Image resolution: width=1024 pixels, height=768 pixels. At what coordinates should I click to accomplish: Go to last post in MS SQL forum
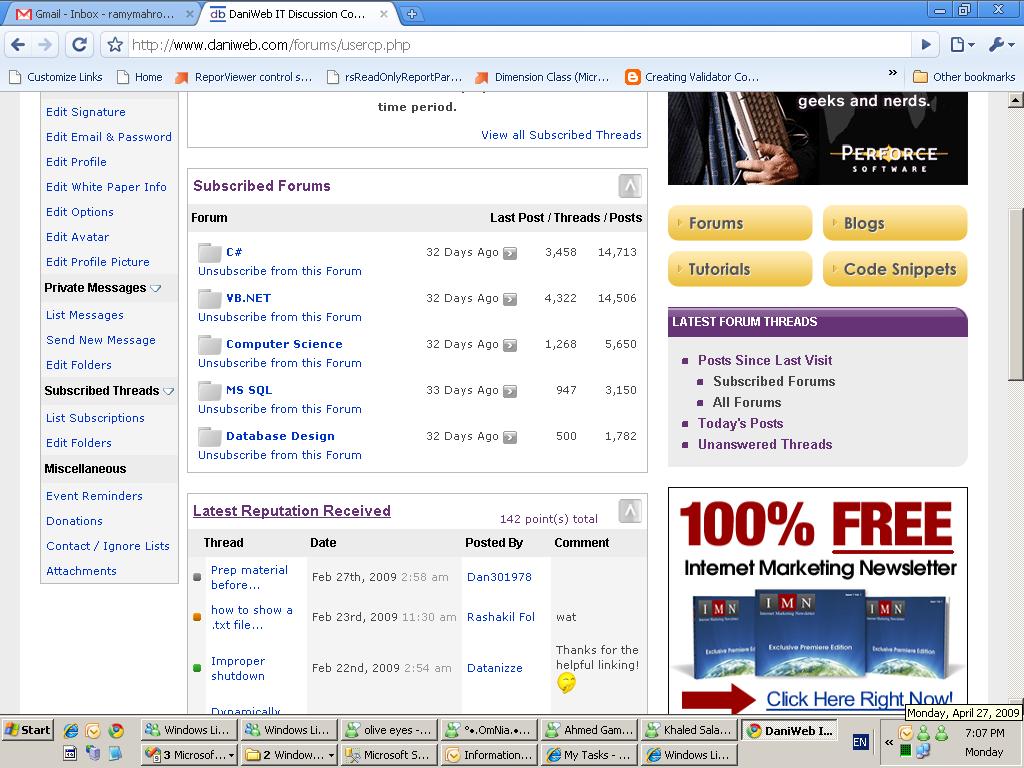point(510,391)
